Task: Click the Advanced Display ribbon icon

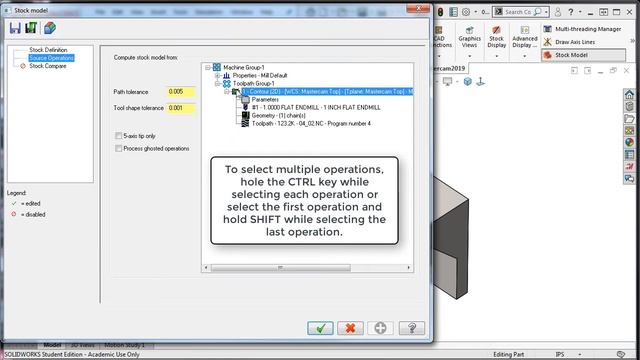Action: tap(525, 30)
